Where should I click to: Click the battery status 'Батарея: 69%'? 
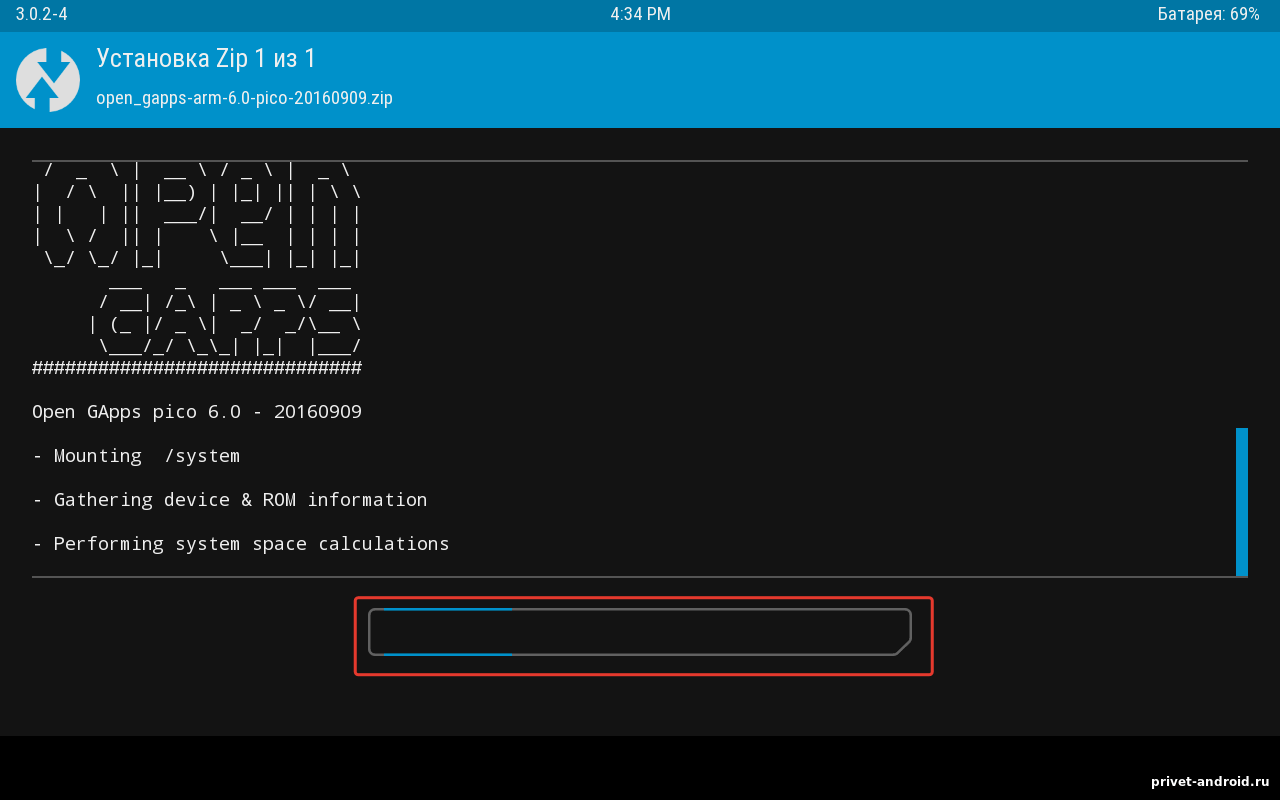coord(1209,14)
